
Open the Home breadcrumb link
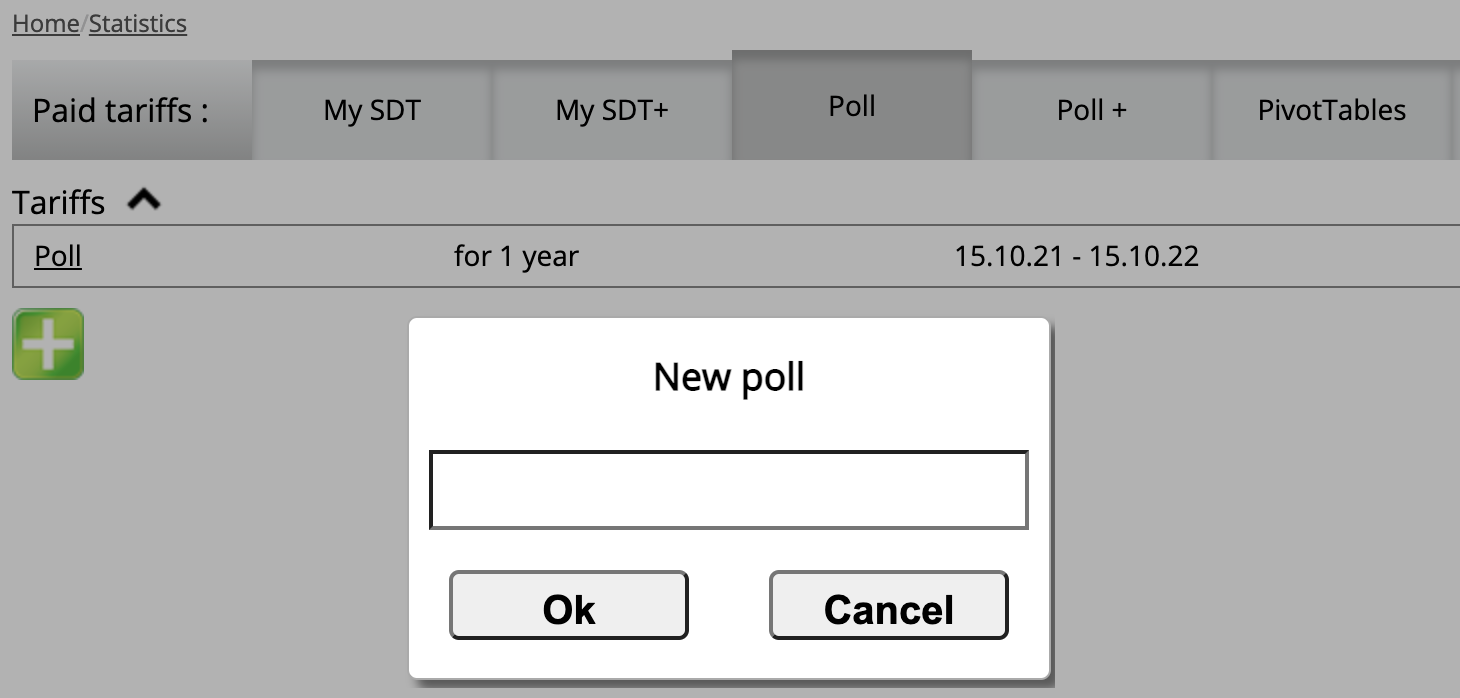point(45,23)
